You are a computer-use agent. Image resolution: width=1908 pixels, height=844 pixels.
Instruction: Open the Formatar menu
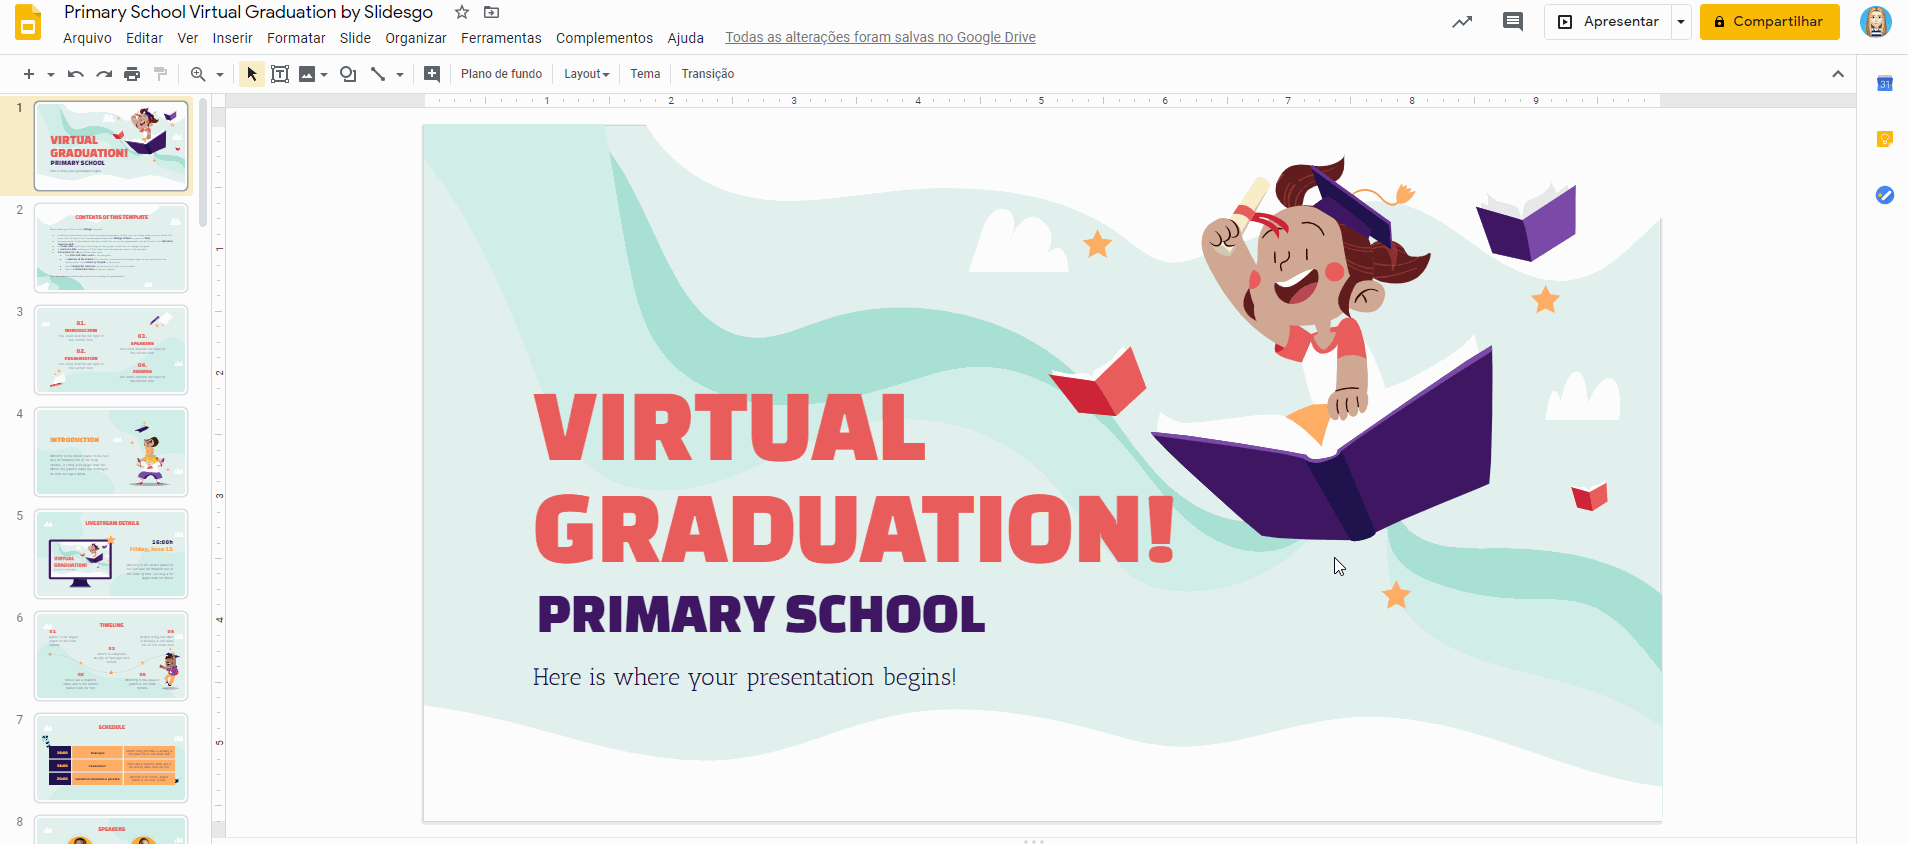coord(296,38)
